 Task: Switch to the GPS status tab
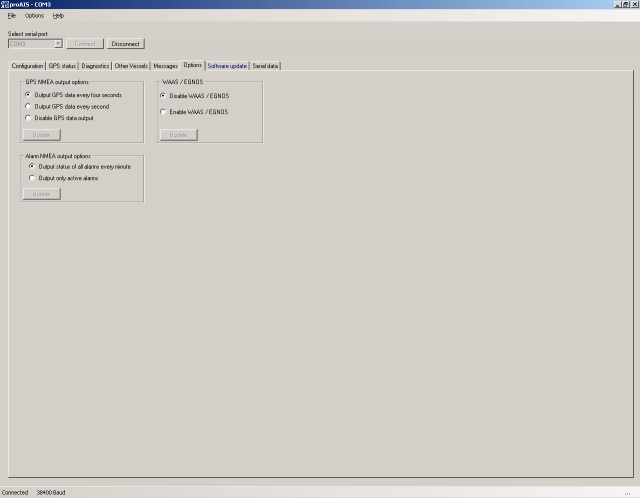(62, 66)
